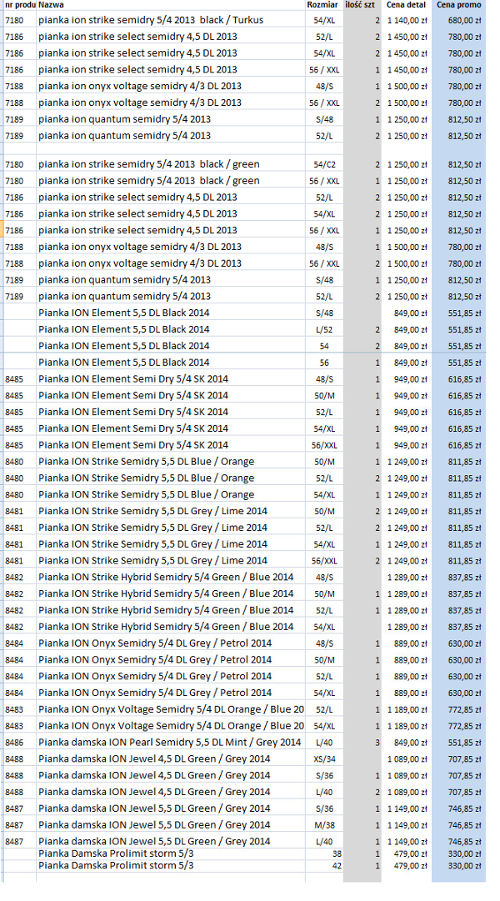Click the "XS/34" size cell
The image size is (500, 901).
[x=324, y=760]
